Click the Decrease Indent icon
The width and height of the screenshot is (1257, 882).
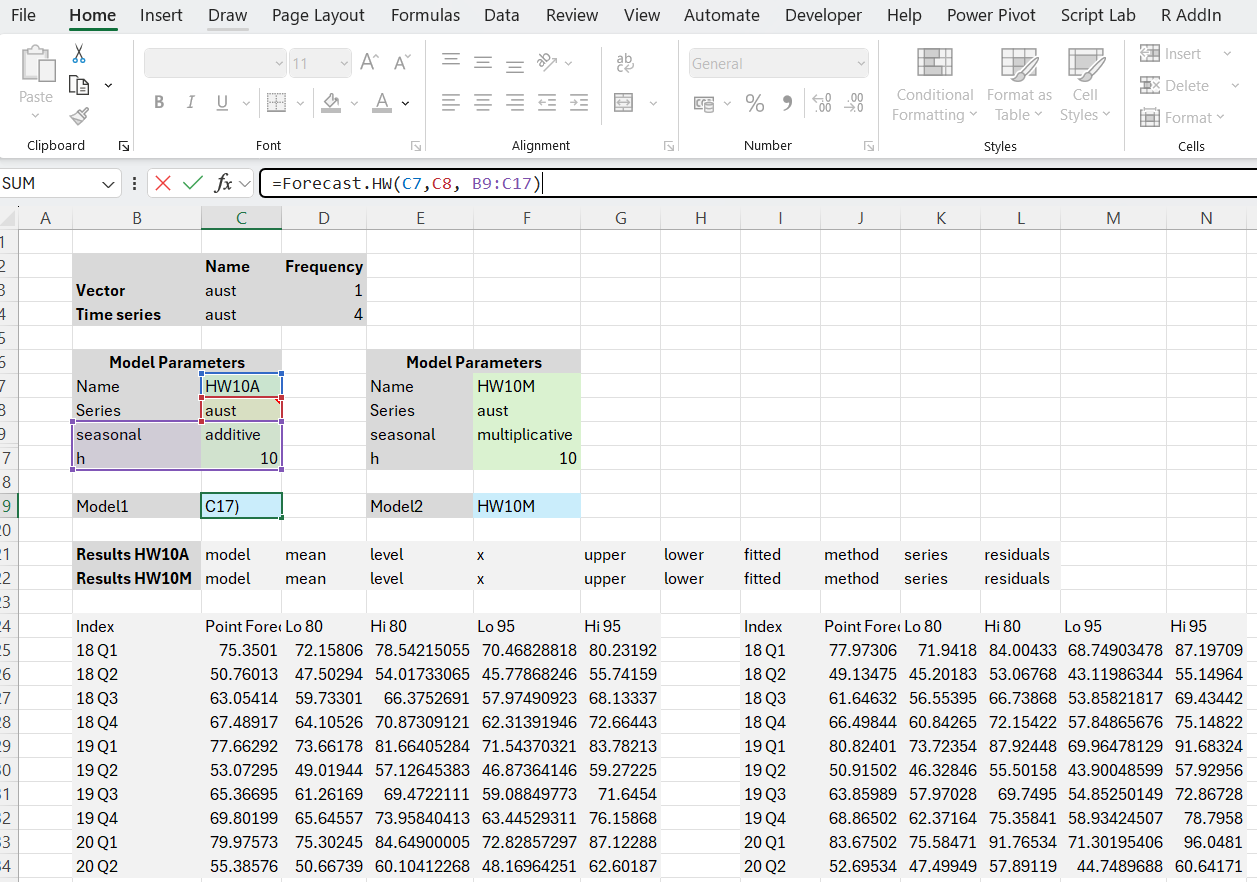pos(547,103)
